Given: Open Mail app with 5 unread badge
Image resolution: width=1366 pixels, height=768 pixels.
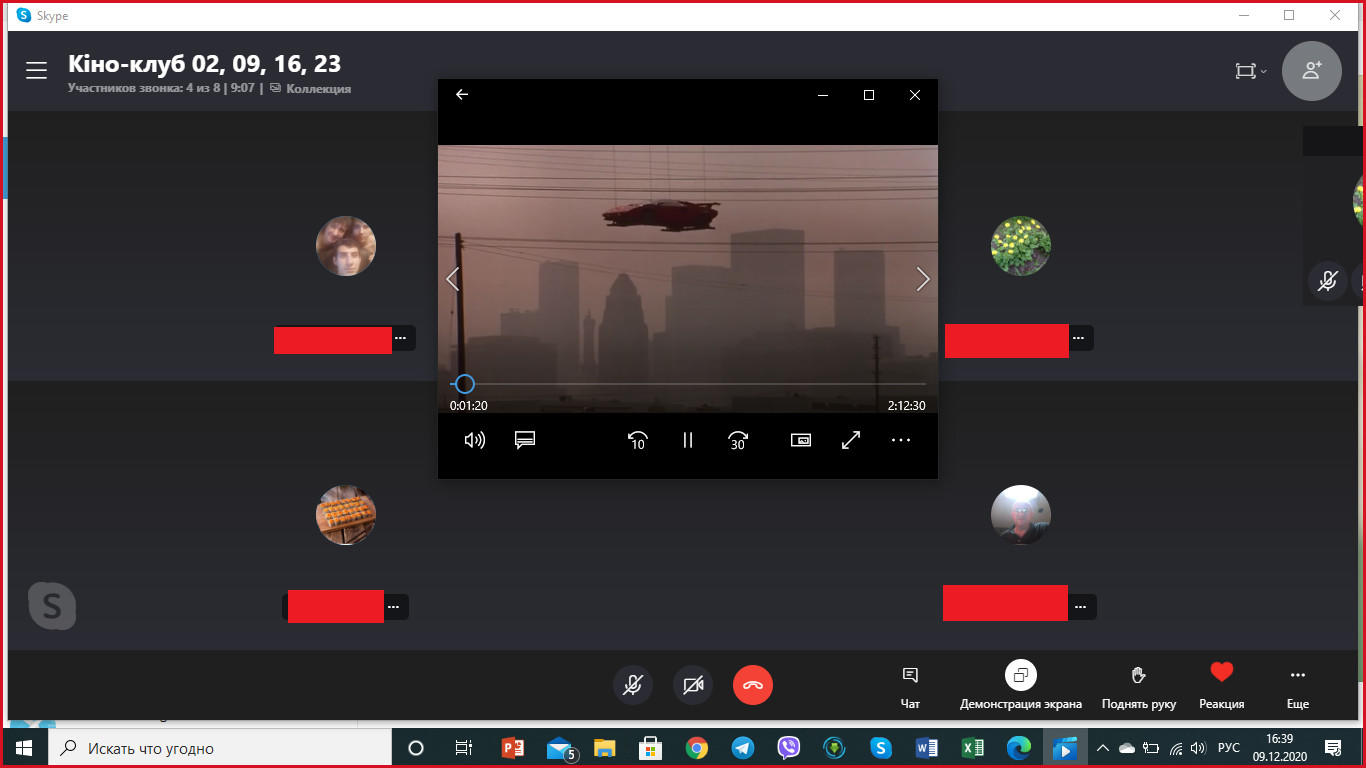Looking at the screenshot, I should [x=561, y=748].
